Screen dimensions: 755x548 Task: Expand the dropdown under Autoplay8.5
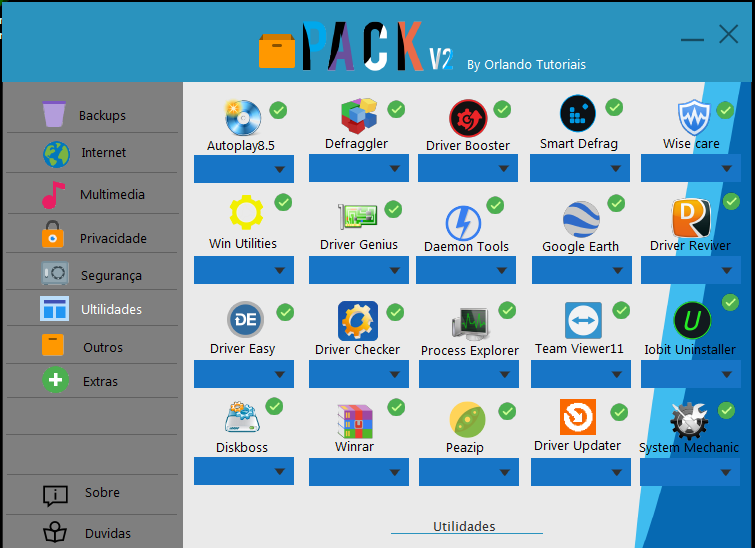244,169
